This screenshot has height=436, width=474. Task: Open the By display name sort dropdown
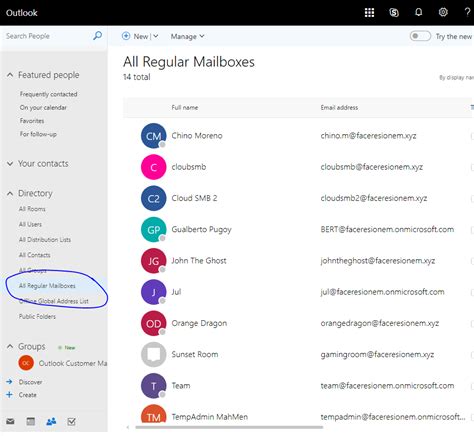click(456, 77)
